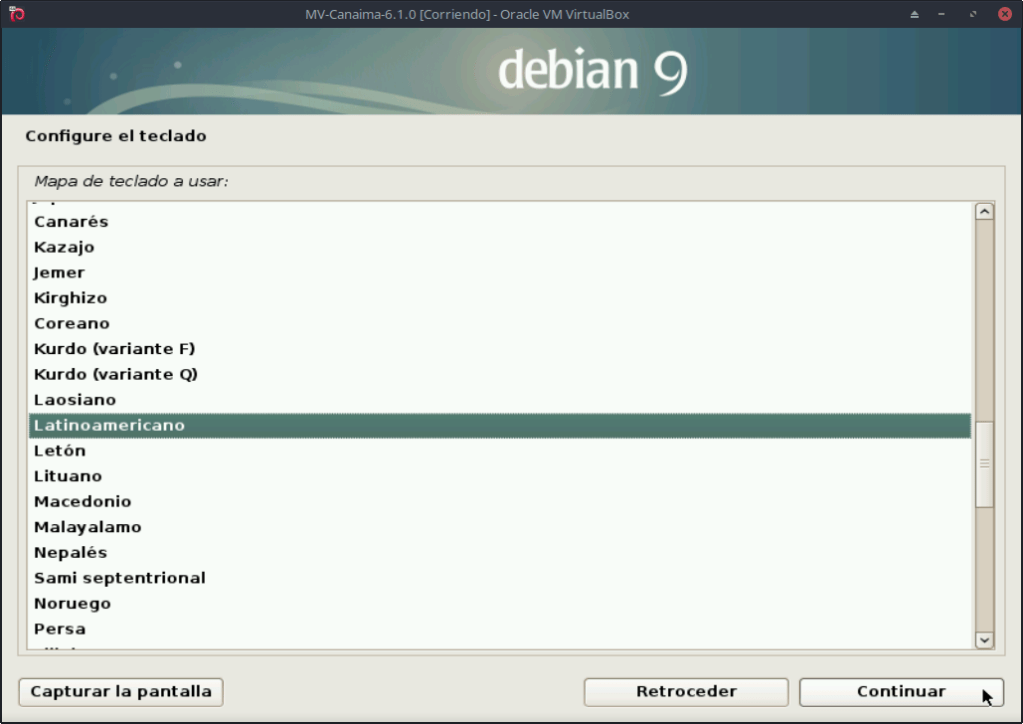Screen dimensions: 1023x724
Task: Click the VirtualBox icon in title bar
Action: pyautogui.click(x=16, y=14)
